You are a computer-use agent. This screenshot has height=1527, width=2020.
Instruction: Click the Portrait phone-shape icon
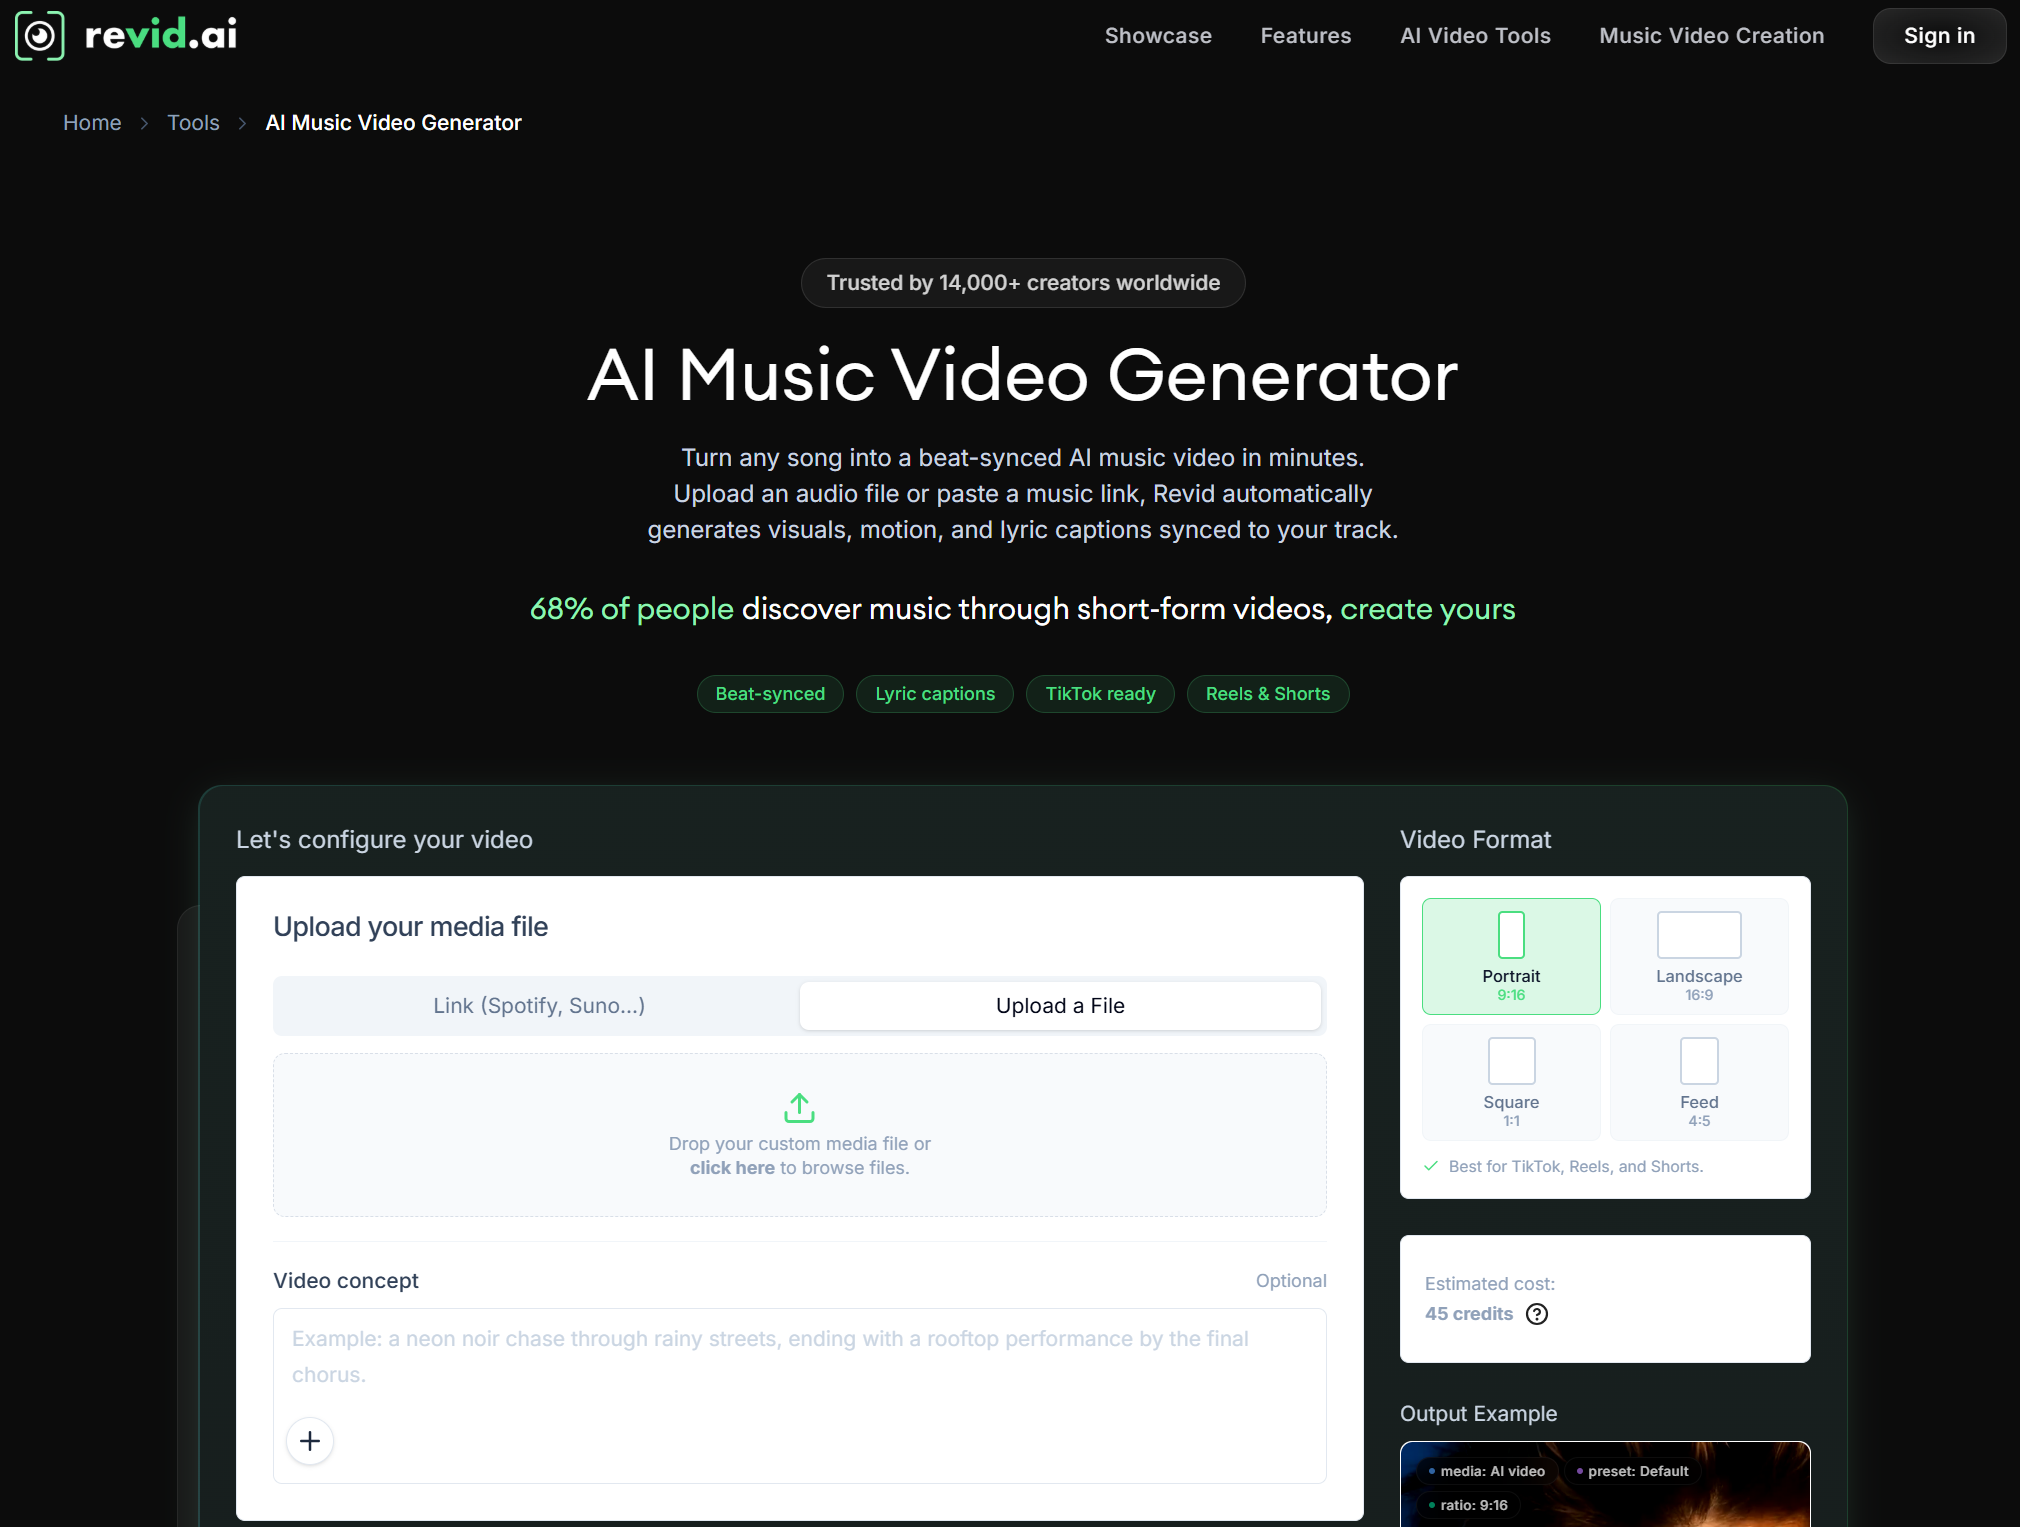click(x=1511, y=935)
